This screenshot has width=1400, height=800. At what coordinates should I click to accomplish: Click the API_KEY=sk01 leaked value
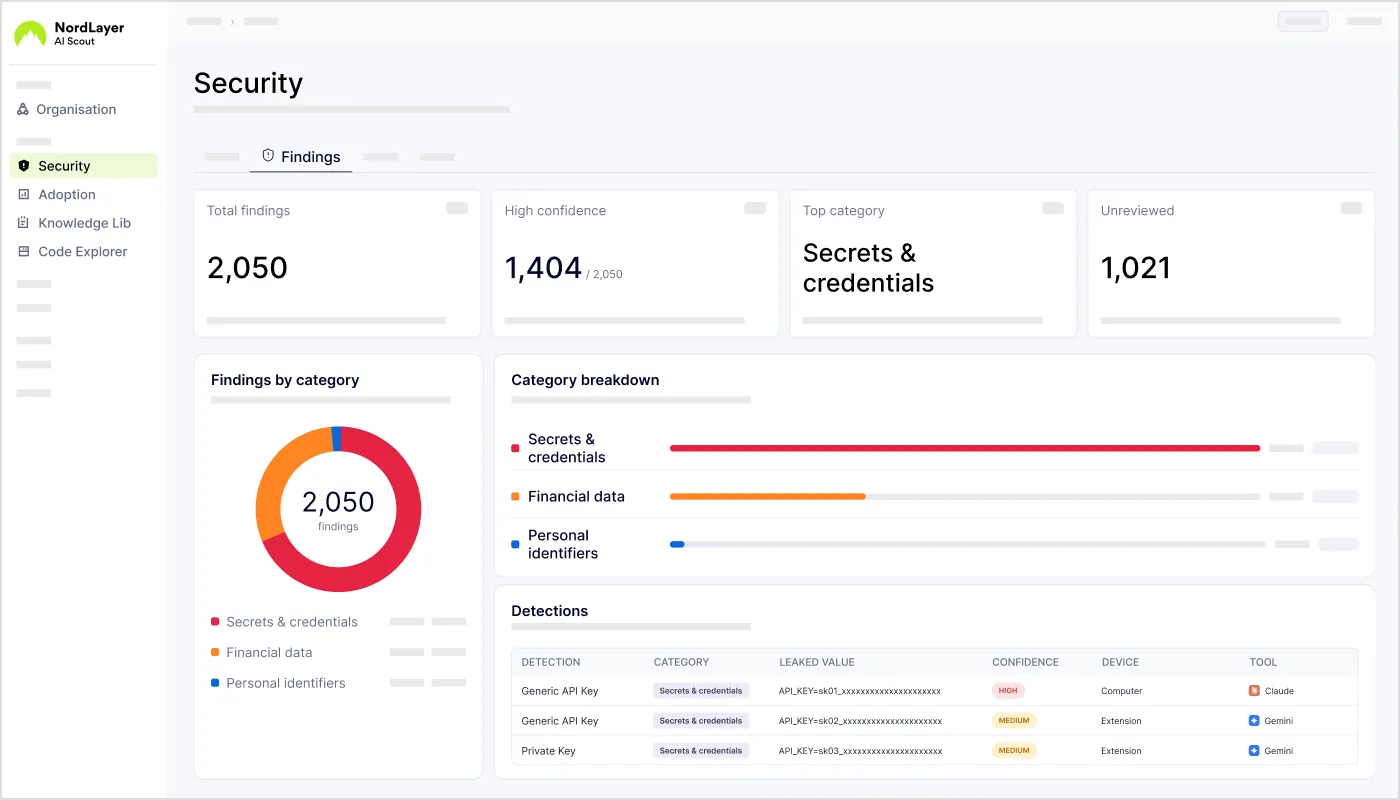coord(860,691)
